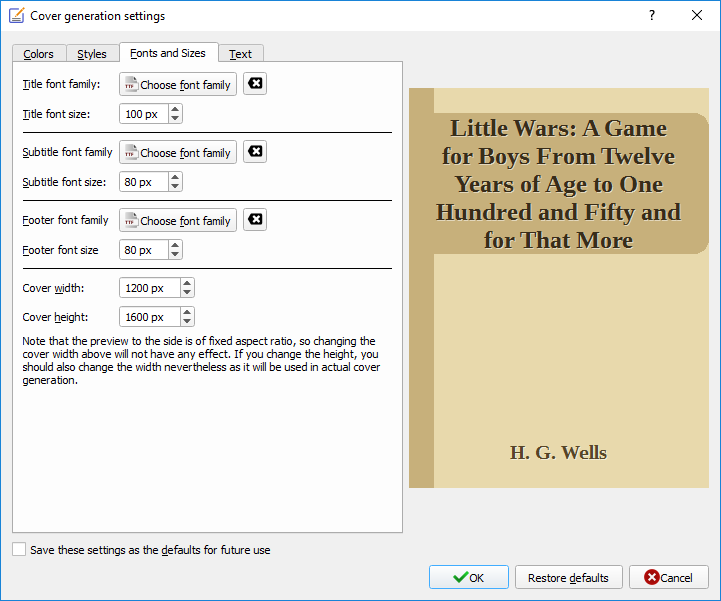
Task: Choose font family for the subtitle
Action: [178, 152]
